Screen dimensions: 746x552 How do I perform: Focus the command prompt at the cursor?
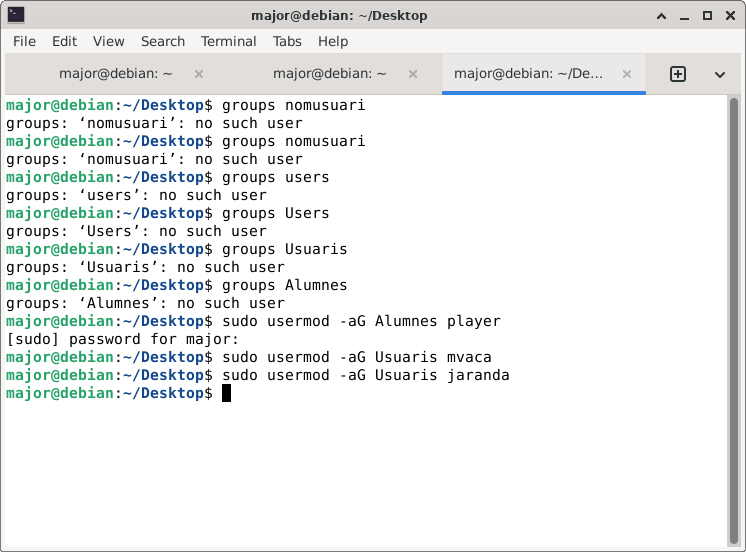pyautogui.click(x=226, y=393)
